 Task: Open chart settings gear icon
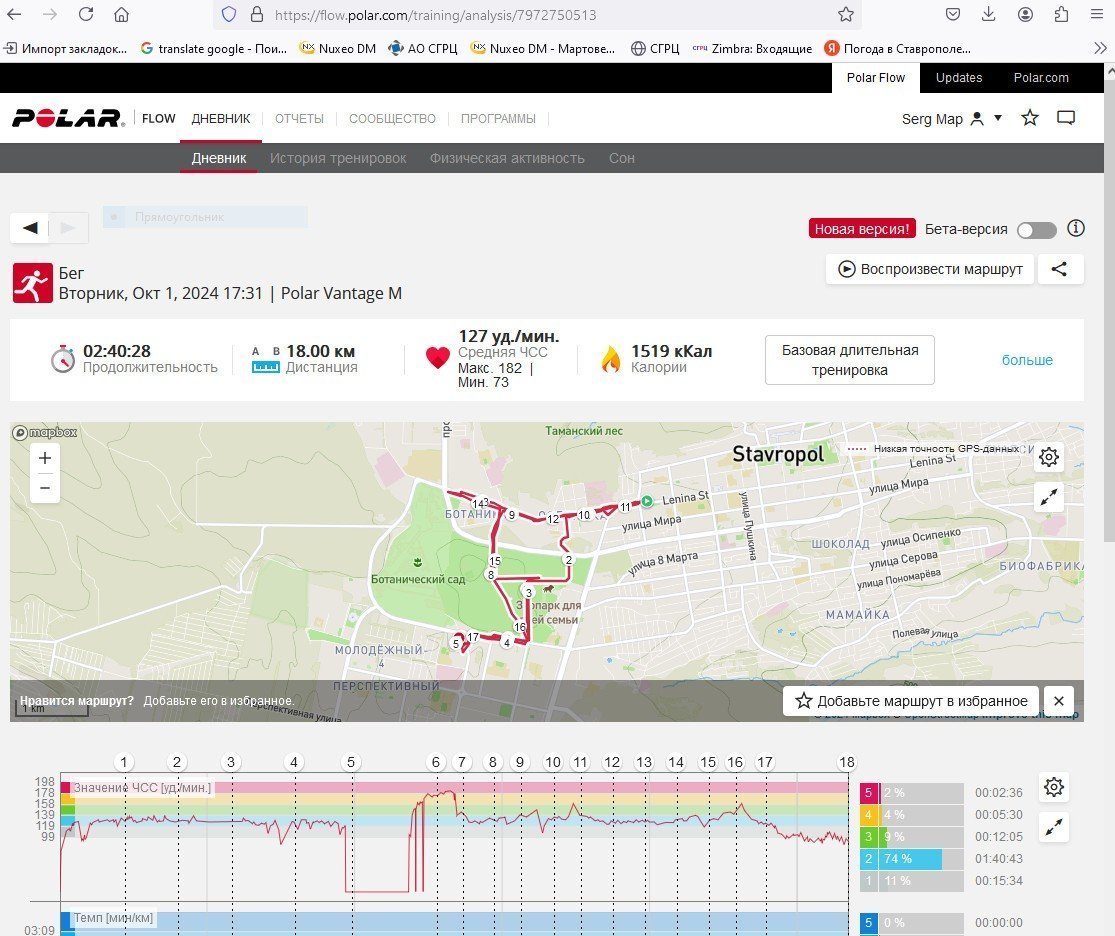coord(1054,787)
